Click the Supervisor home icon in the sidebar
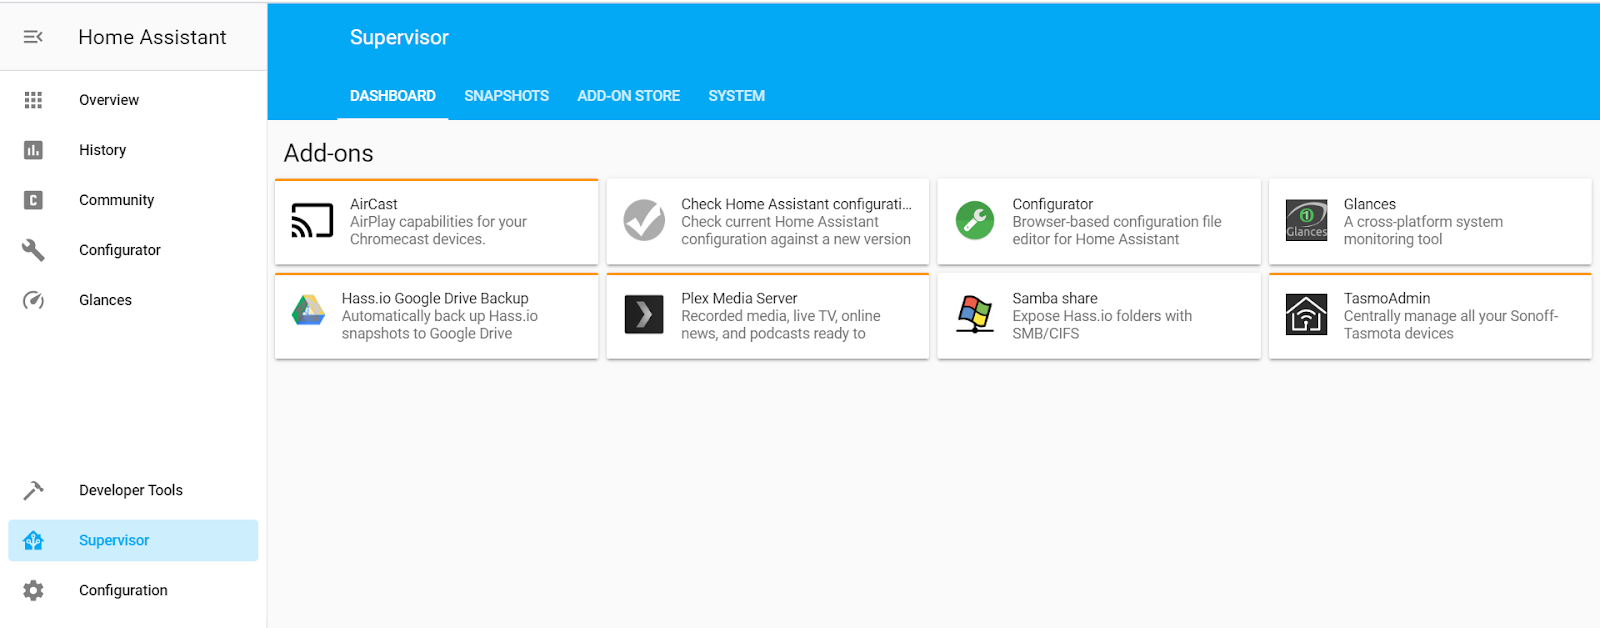Image resolution: width=1600 pixels, height=628 pixels. click(33, 540)
